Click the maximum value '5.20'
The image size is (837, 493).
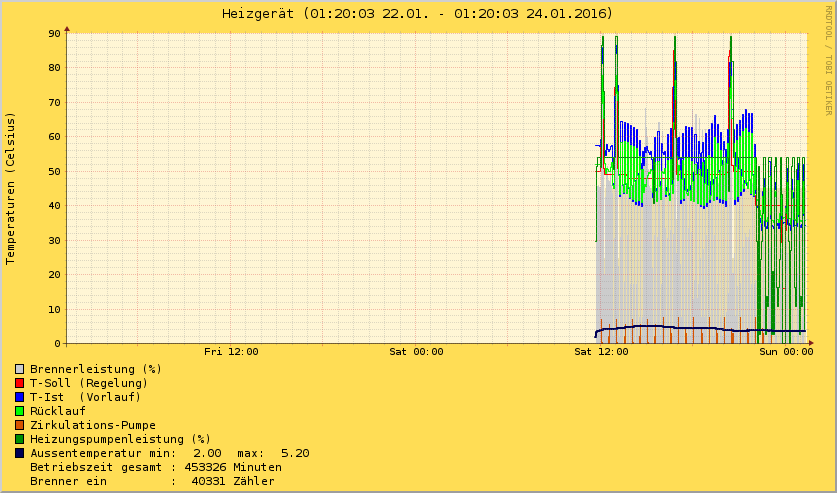pyautogui.click(x=295, y=453)
